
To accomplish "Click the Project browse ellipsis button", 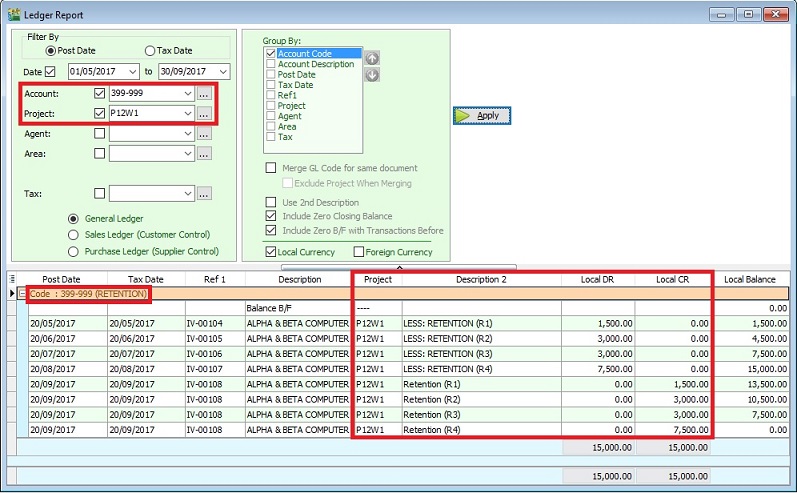I will point(204,113).
